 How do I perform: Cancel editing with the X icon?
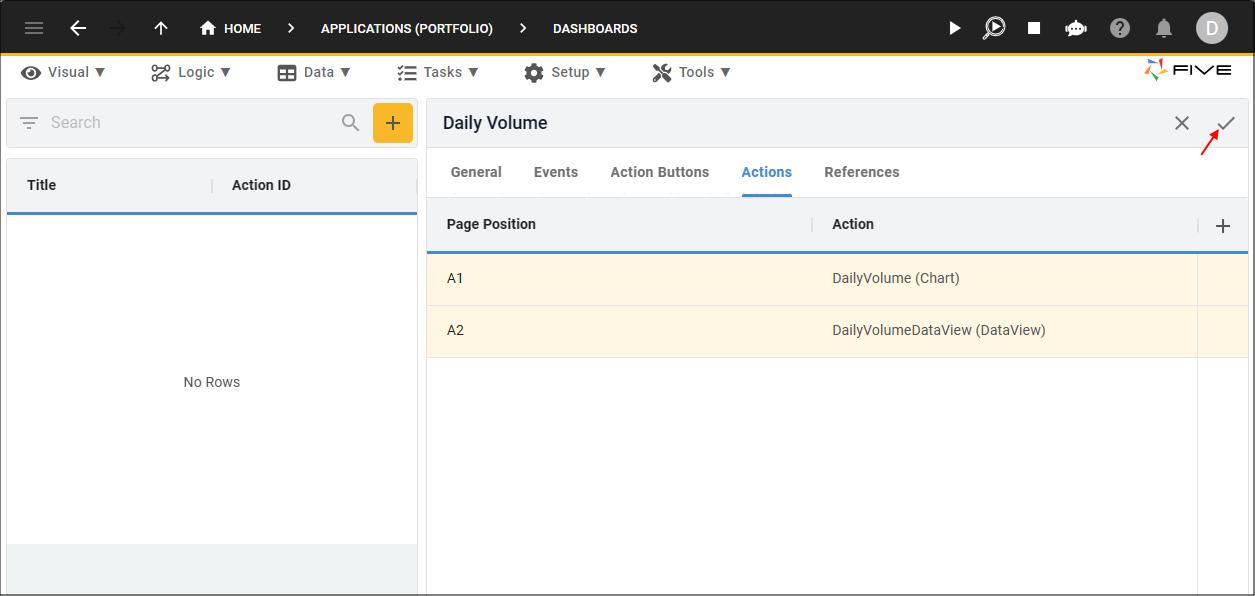(x=1182, y=123)
